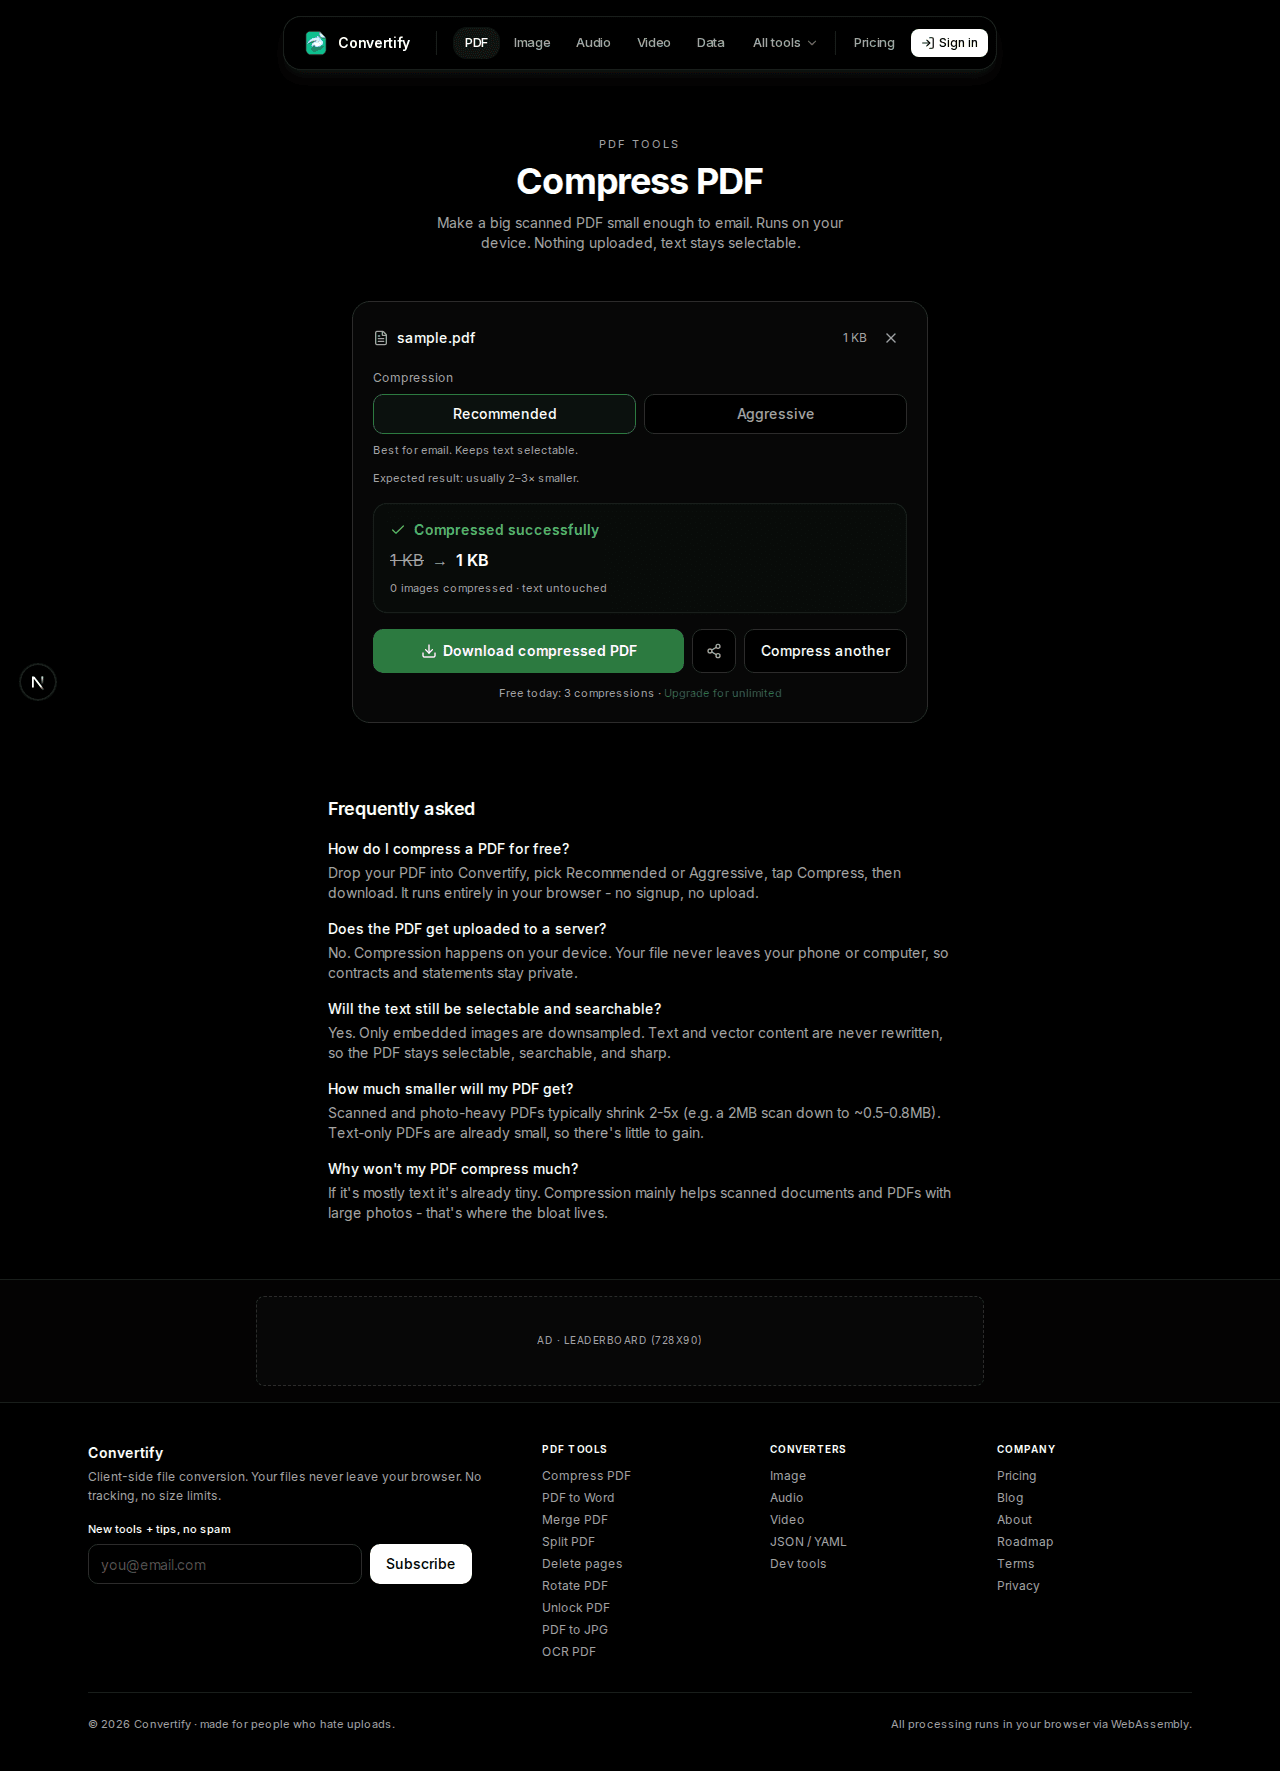
Task: Open PDF to Word footer link
Action: 578,1498
